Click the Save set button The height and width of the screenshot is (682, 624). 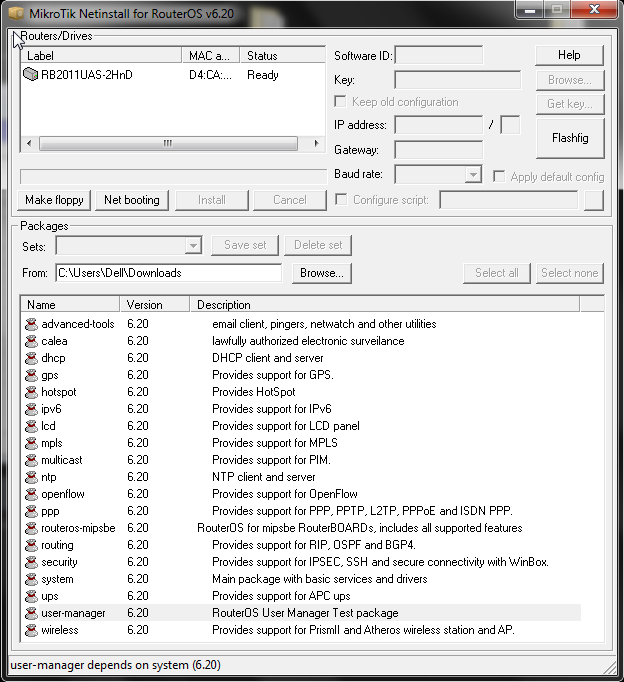tap(245, 245)
